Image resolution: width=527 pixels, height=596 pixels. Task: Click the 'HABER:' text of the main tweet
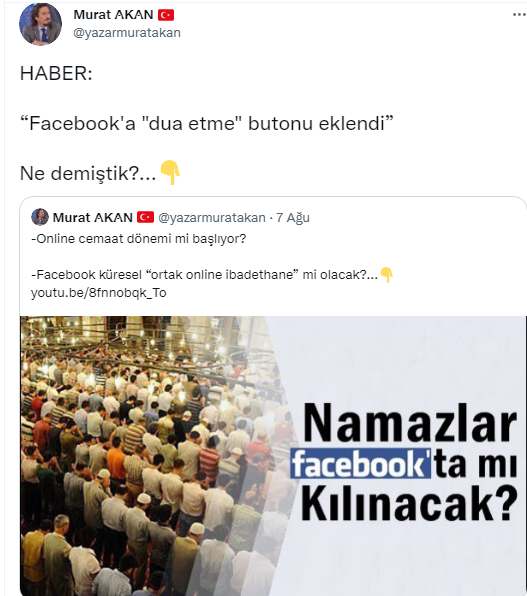pyautogui.click(x=56, y=73)
